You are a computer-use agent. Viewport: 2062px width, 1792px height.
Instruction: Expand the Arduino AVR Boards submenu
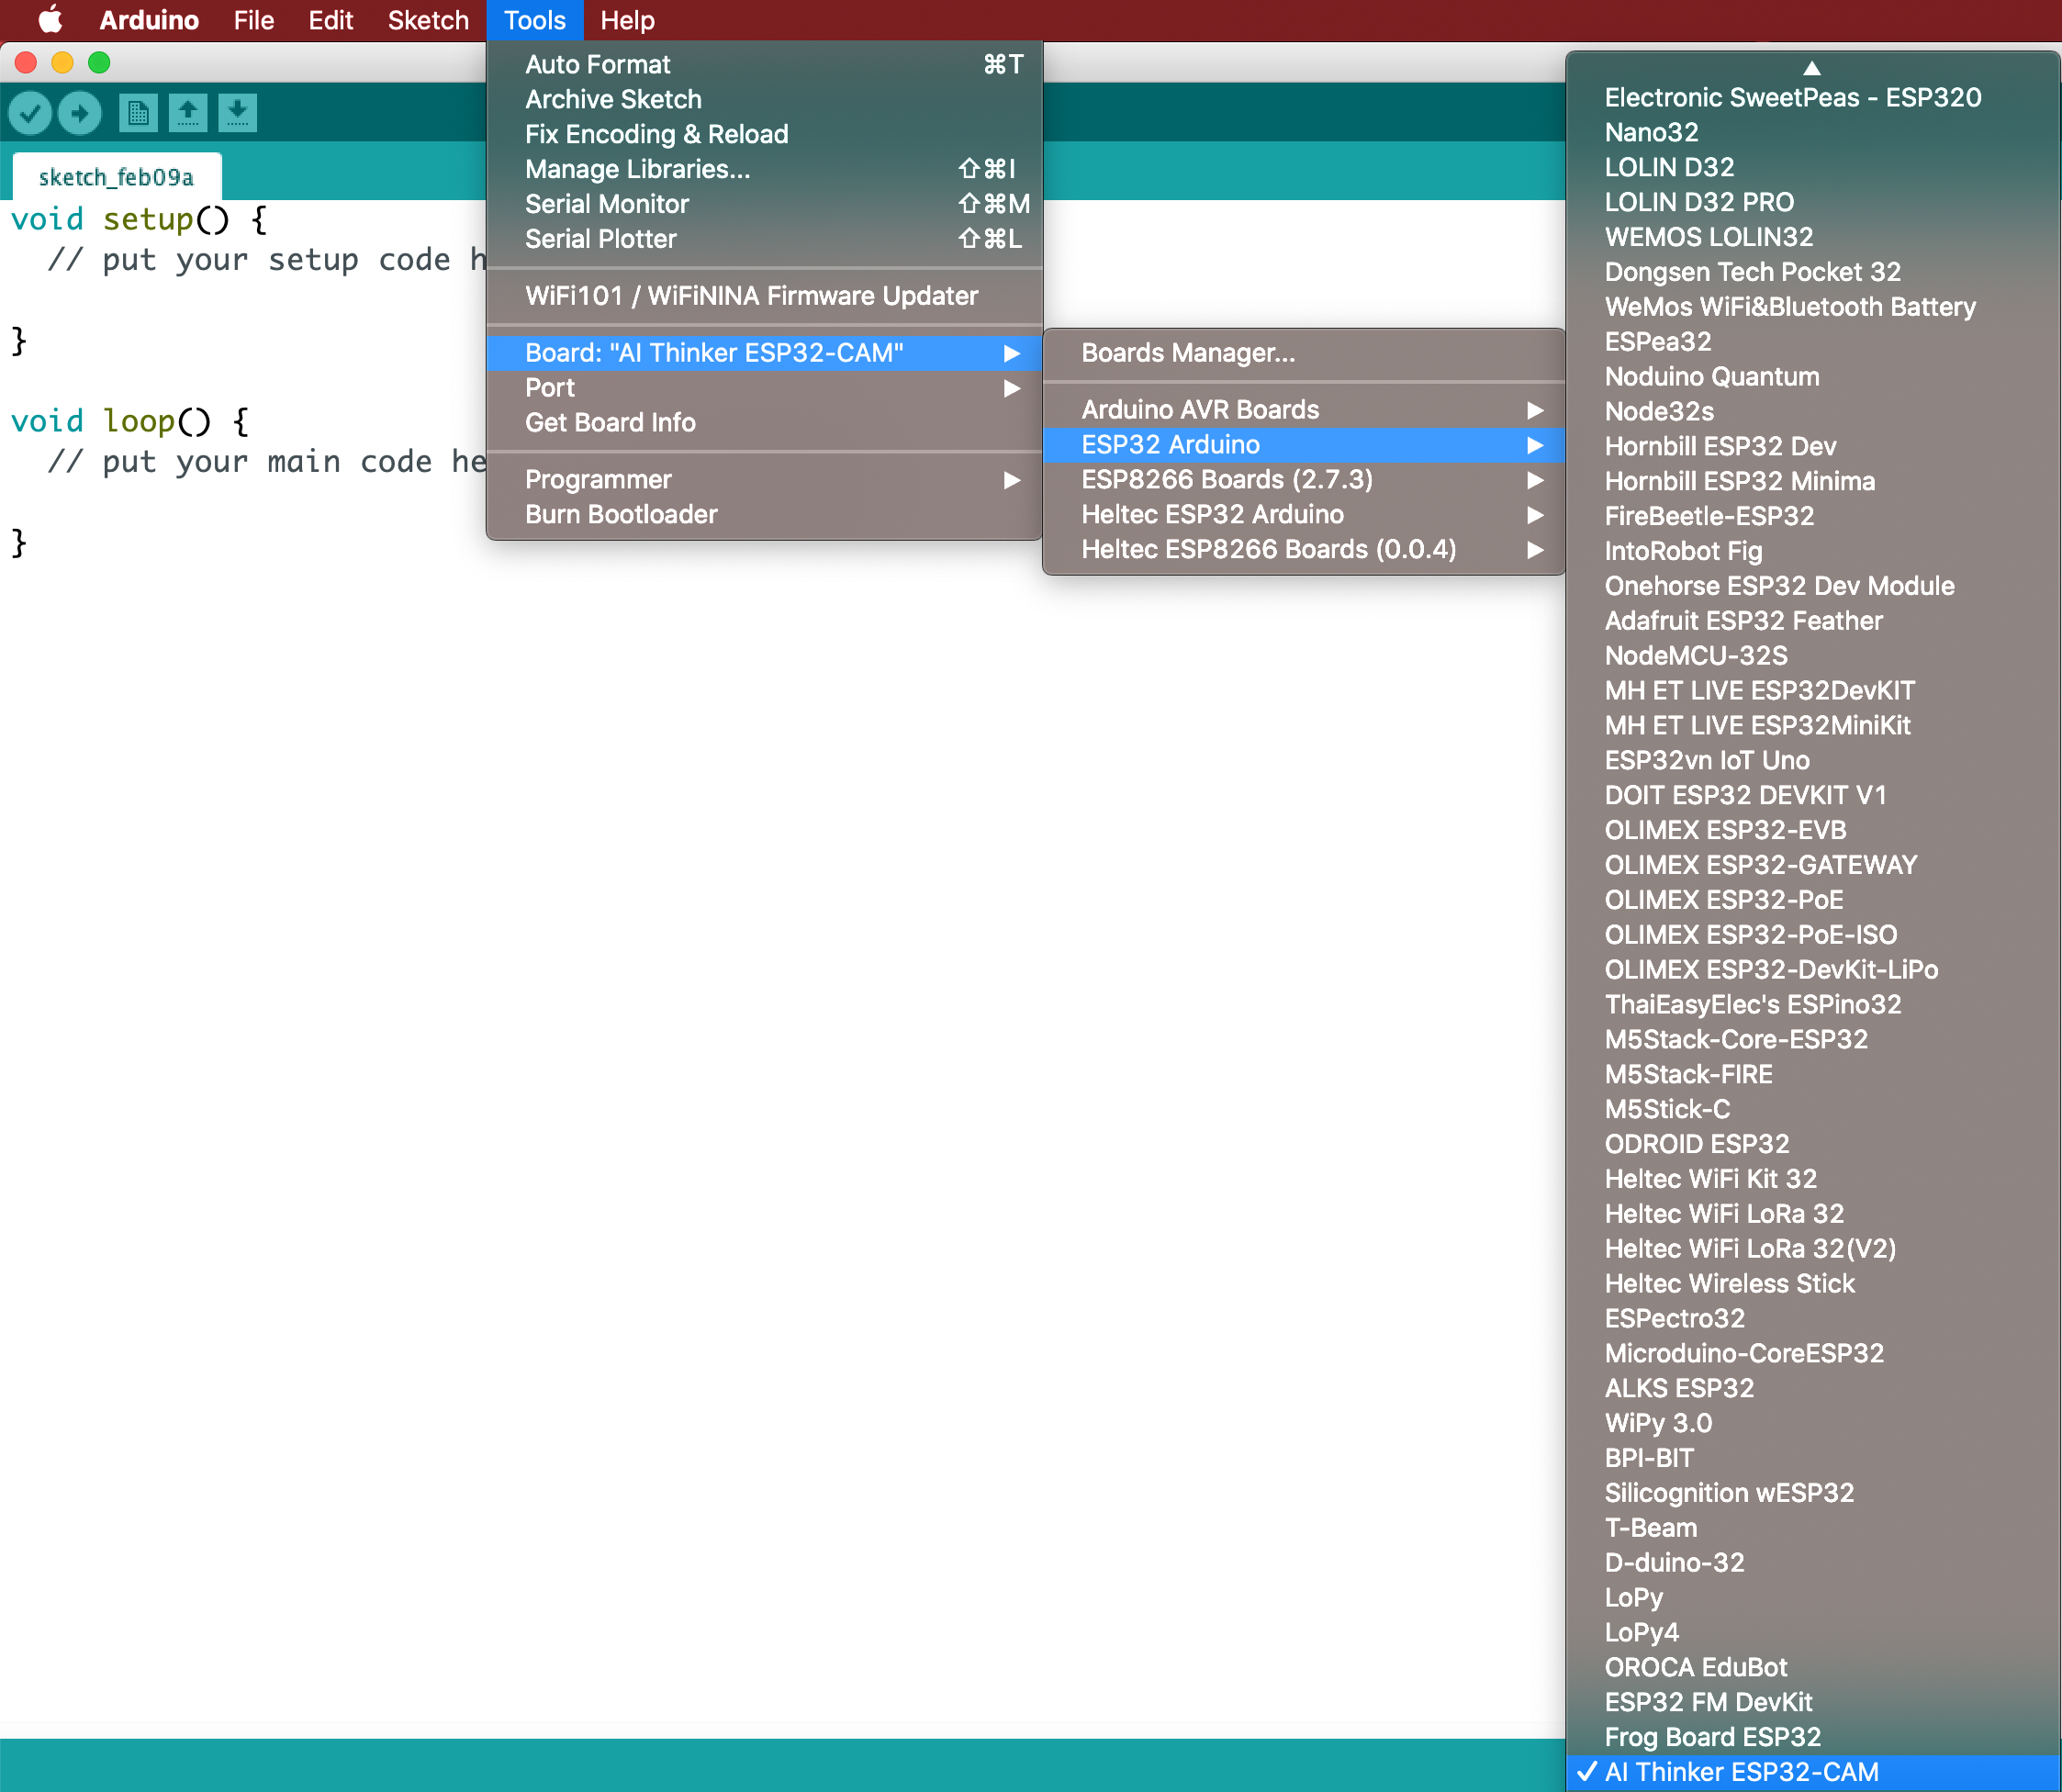(x=1303, y=410)
